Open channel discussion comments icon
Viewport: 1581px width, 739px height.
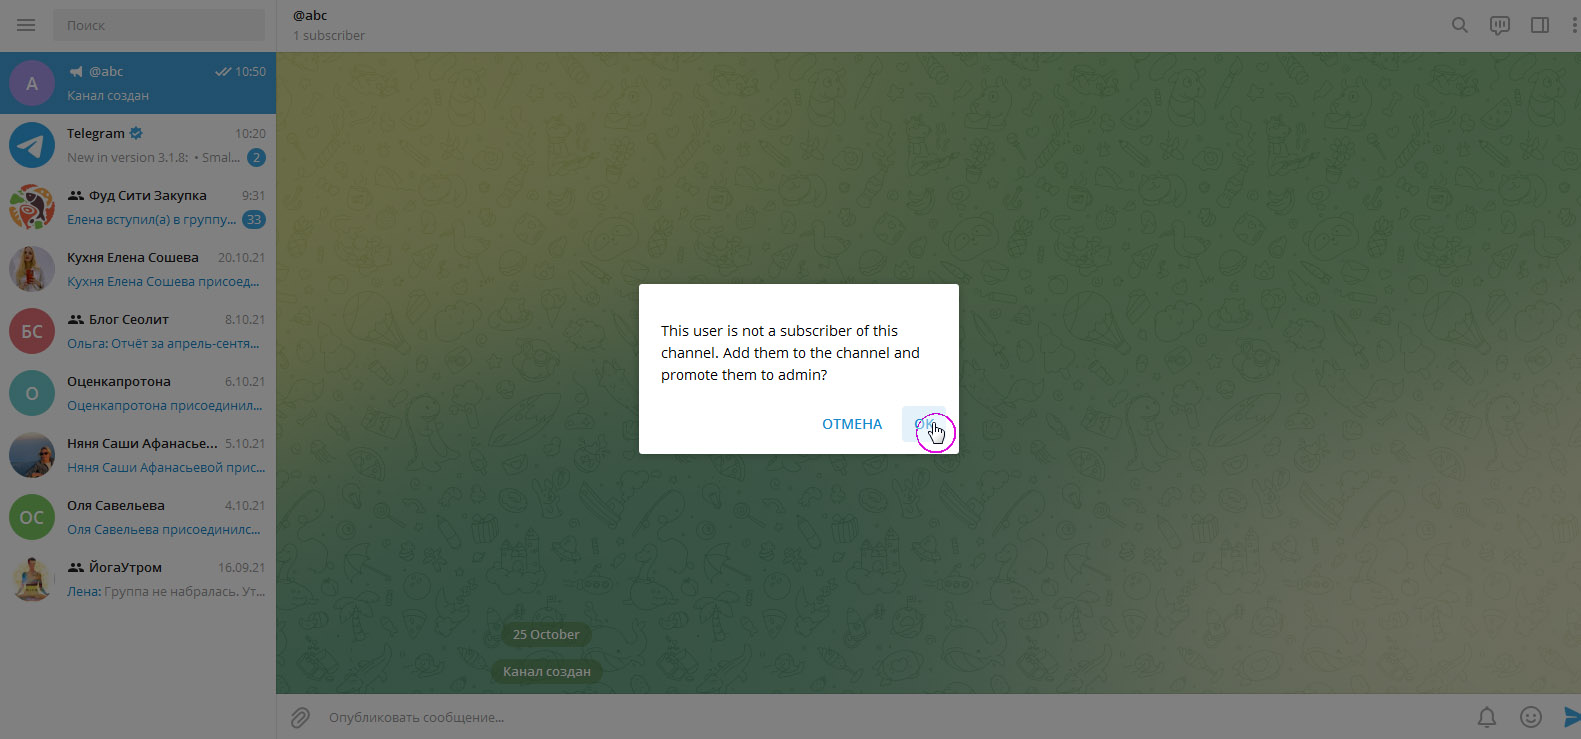(1499, 25)
